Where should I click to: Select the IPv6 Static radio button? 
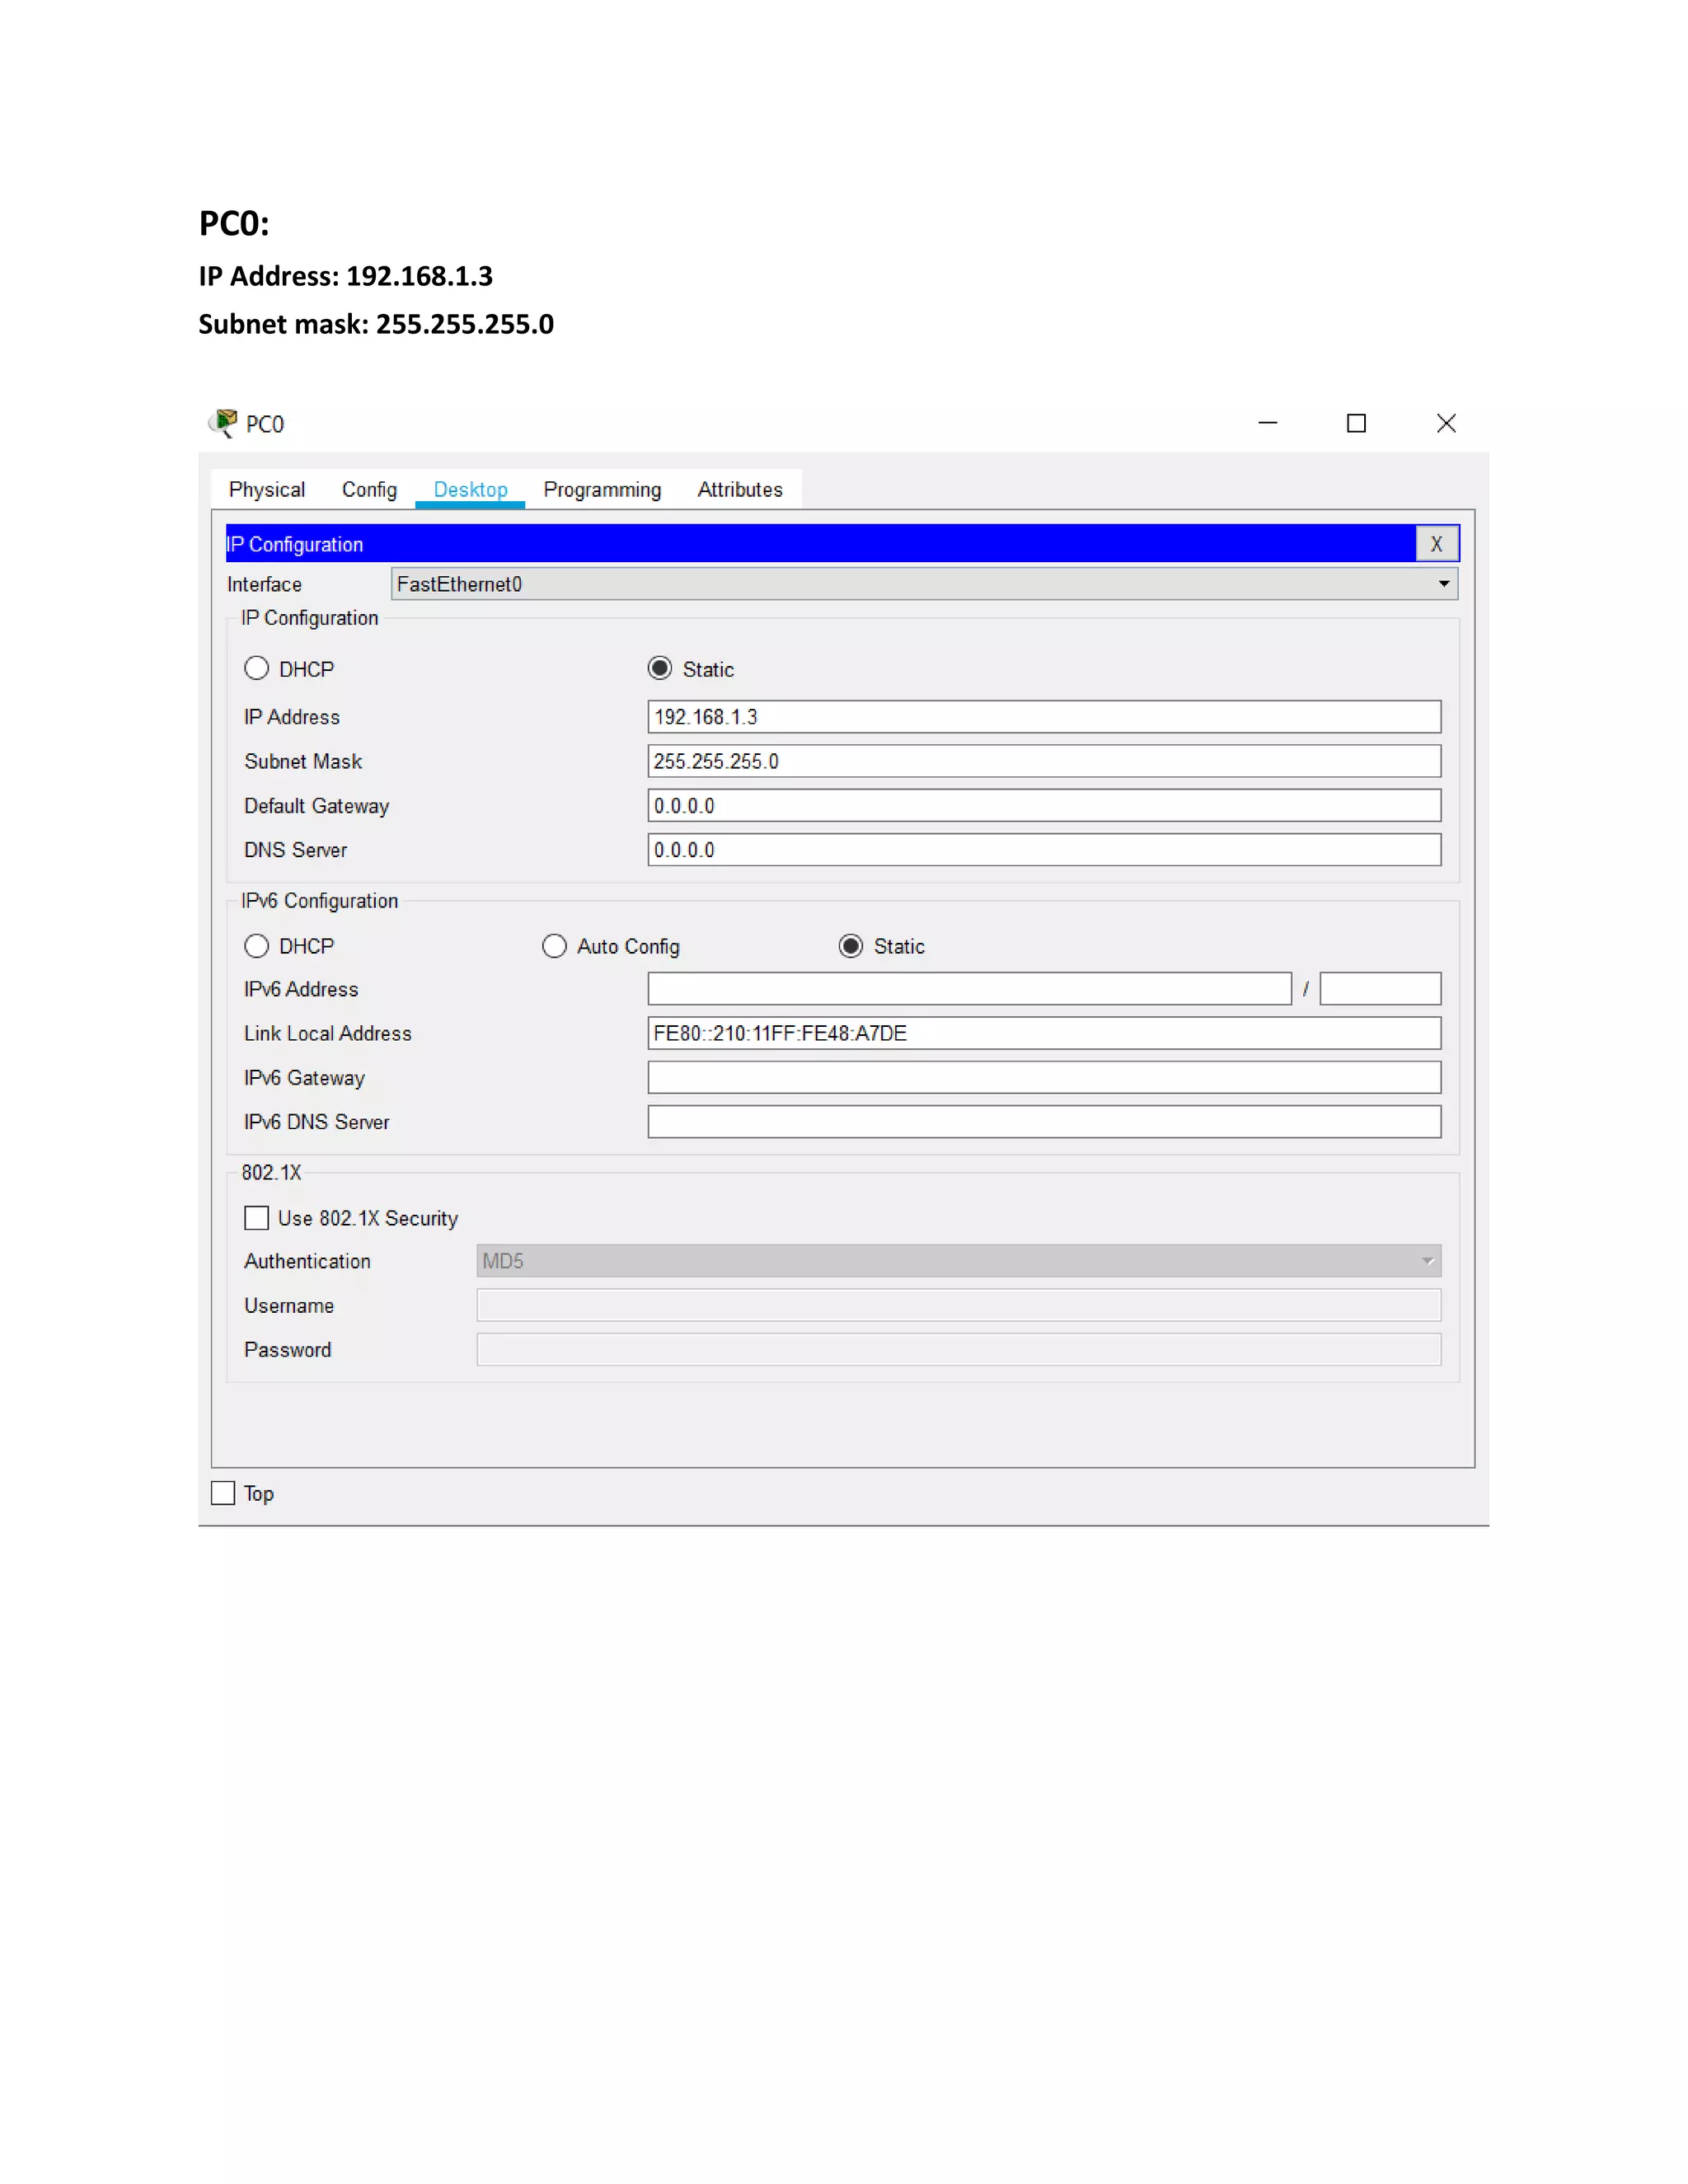click(x=851, y=946)
